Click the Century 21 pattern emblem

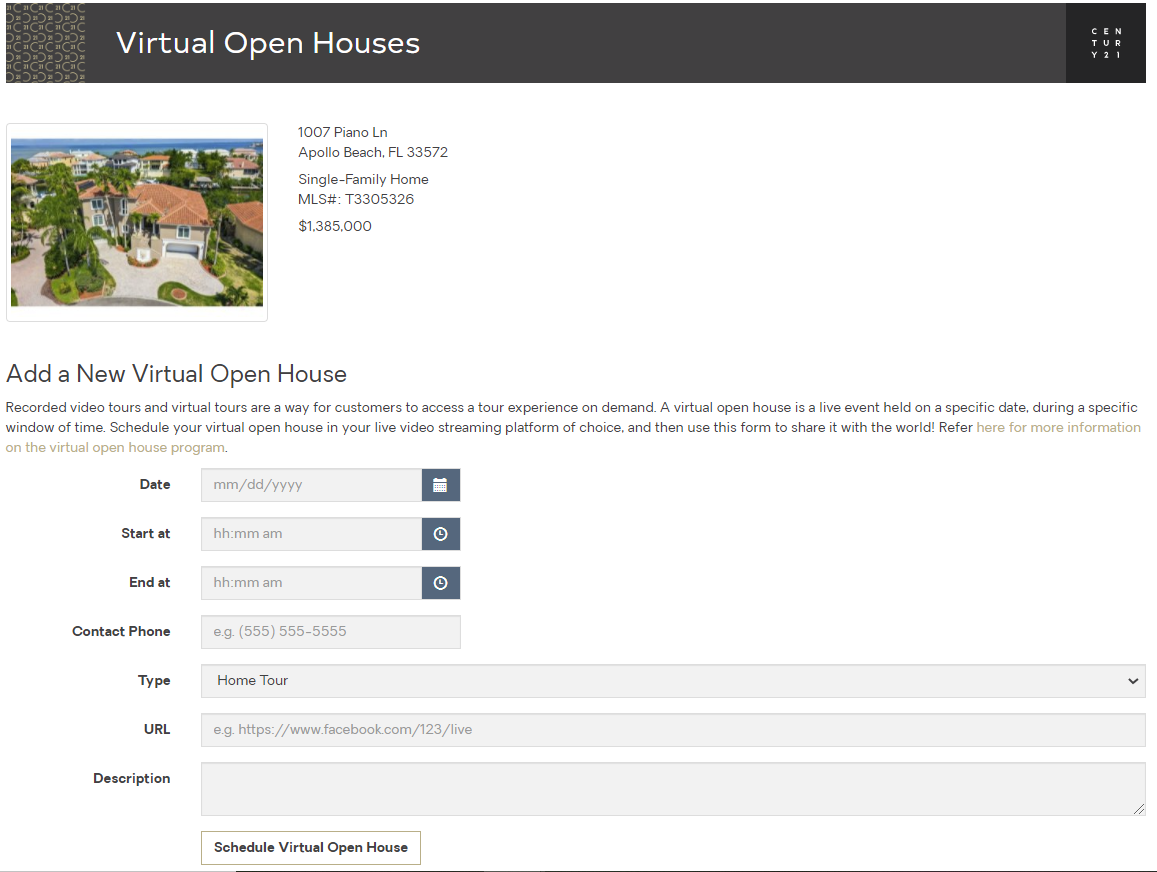(x=46, y=43)
